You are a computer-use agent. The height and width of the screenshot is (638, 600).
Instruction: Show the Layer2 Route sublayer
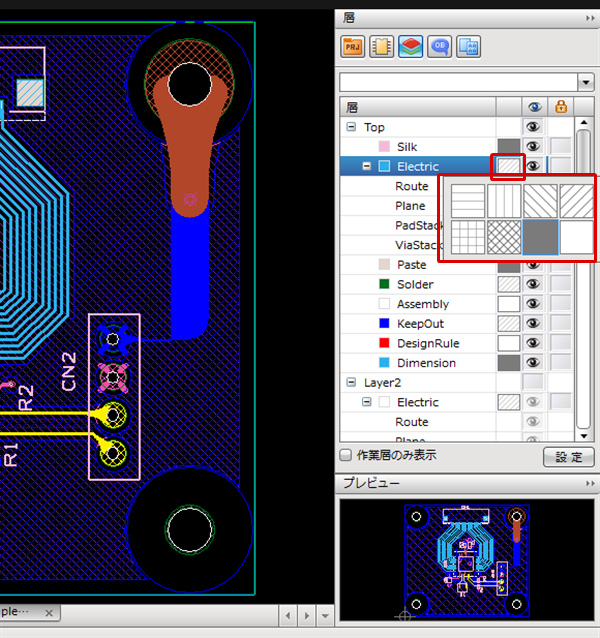(x=533, y=422)
